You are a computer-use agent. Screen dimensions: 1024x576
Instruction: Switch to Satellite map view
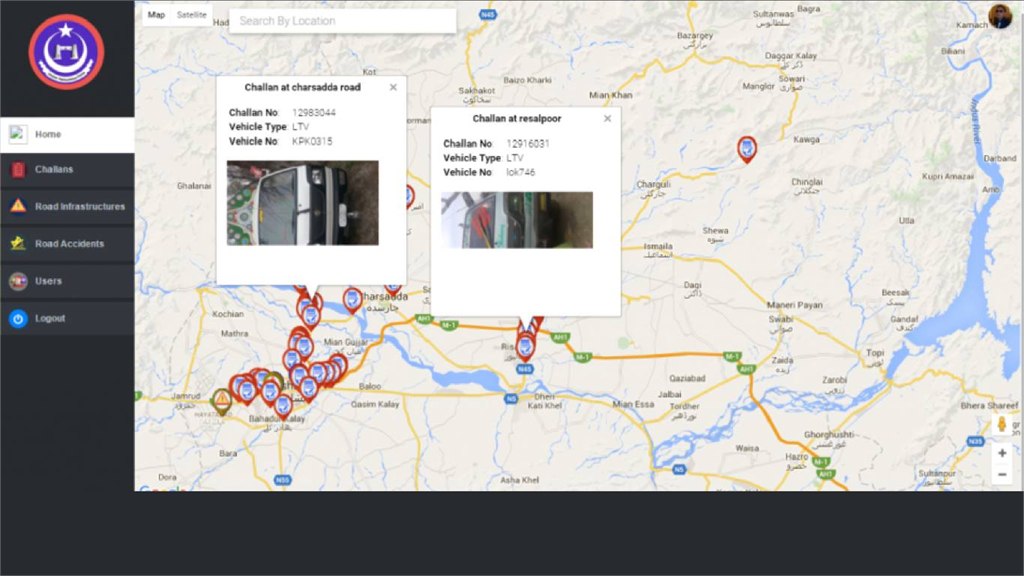click(x=192, y=15)
